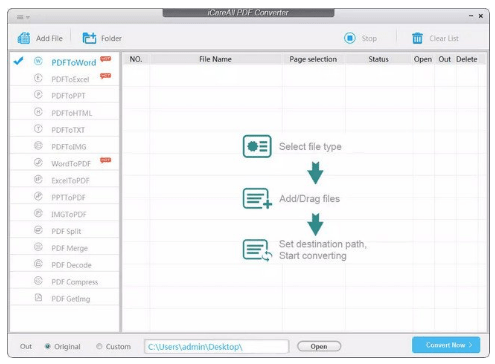Click the WordToPDF circle icon
The width and height of the screenshot is (495, 364).
(38, 162)
